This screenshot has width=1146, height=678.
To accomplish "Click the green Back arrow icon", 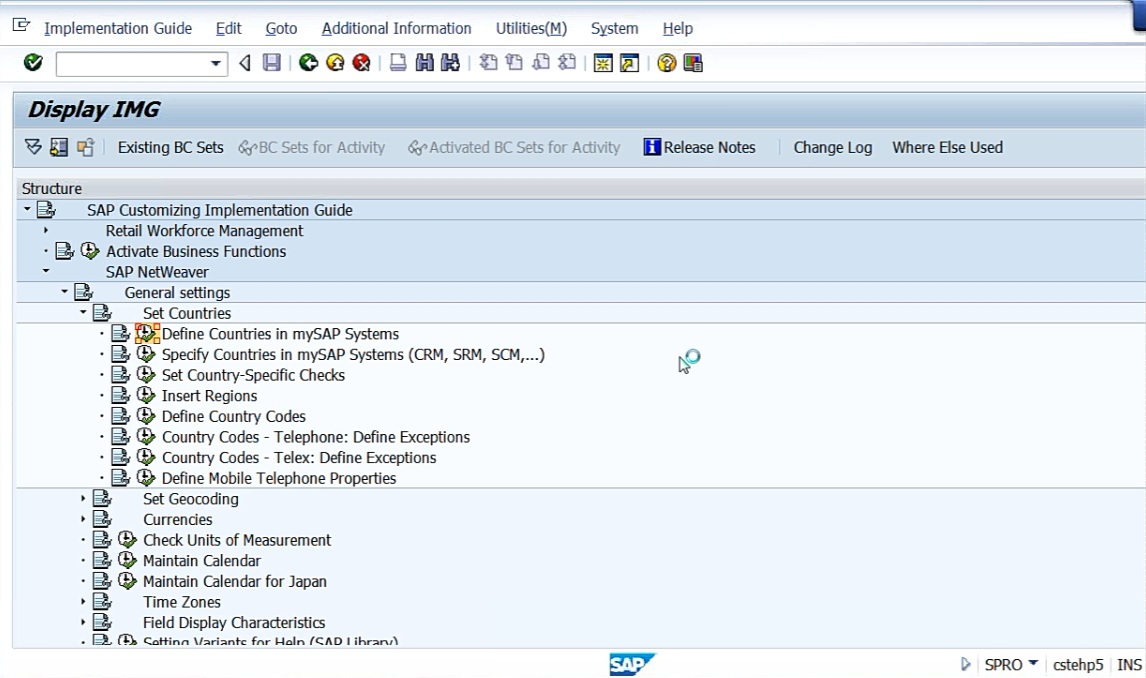I will [x=308, y=63].
